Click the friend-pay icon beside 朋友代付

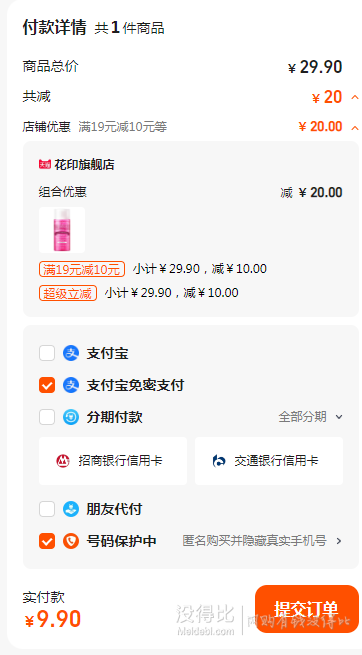point(71,509)
